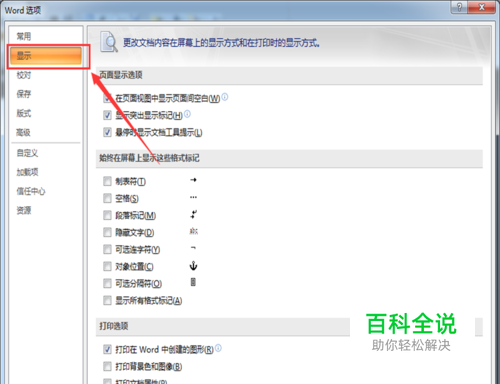The width and height of the screenshot is (500, 384).
Task: Click the tab arrow symbol for 制表符
Action: pos(193,180)
